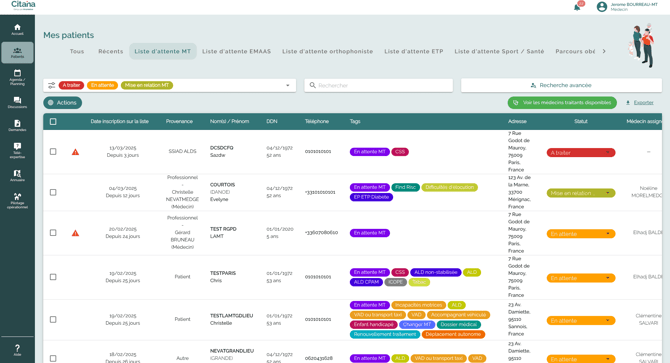This screenshot has height=363, width=670.
Task: Sort by Date inscription sur la liste
Action: (120, 122)
